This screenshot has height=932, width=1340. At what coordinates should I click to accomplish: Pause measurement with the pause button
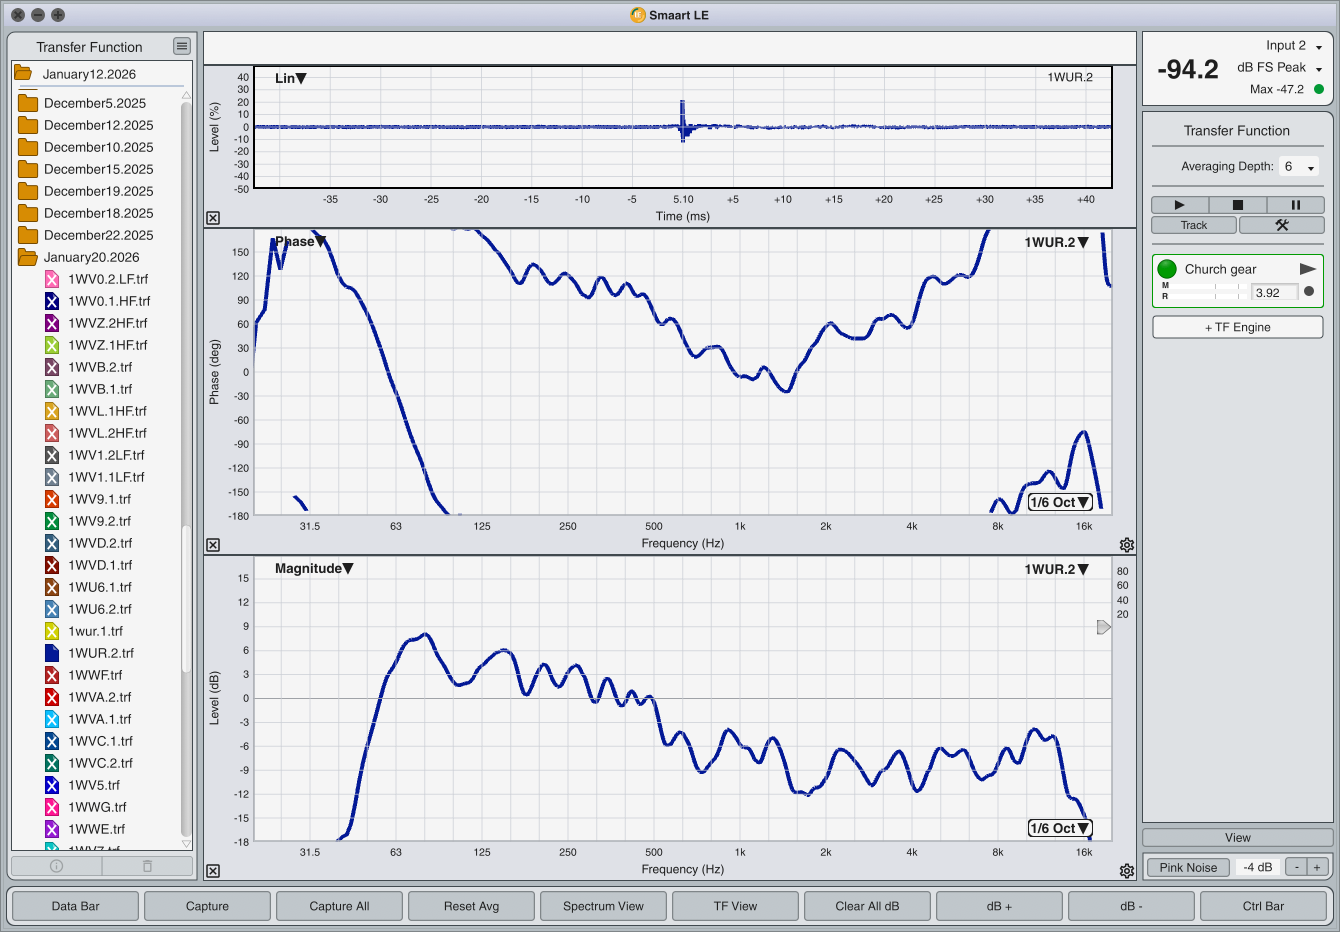[1295, 205]
